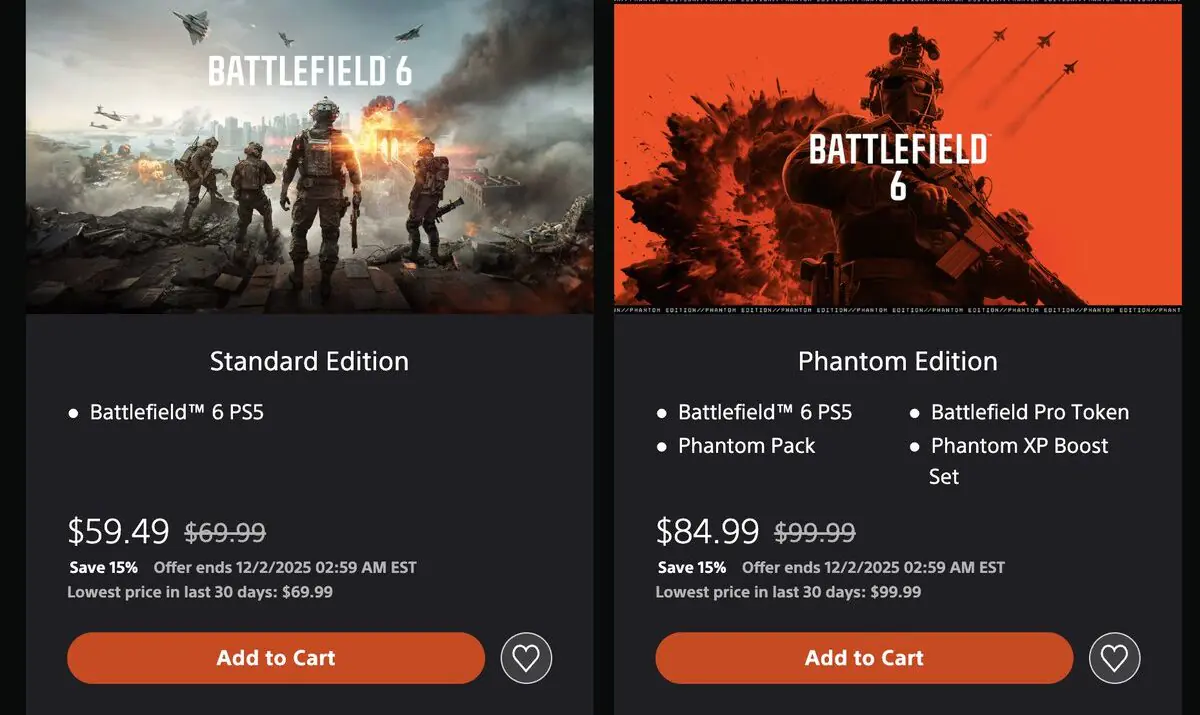Screen dimensions: 1200x715
Task: Select the Standard Edition title heading
Action: 308,361
